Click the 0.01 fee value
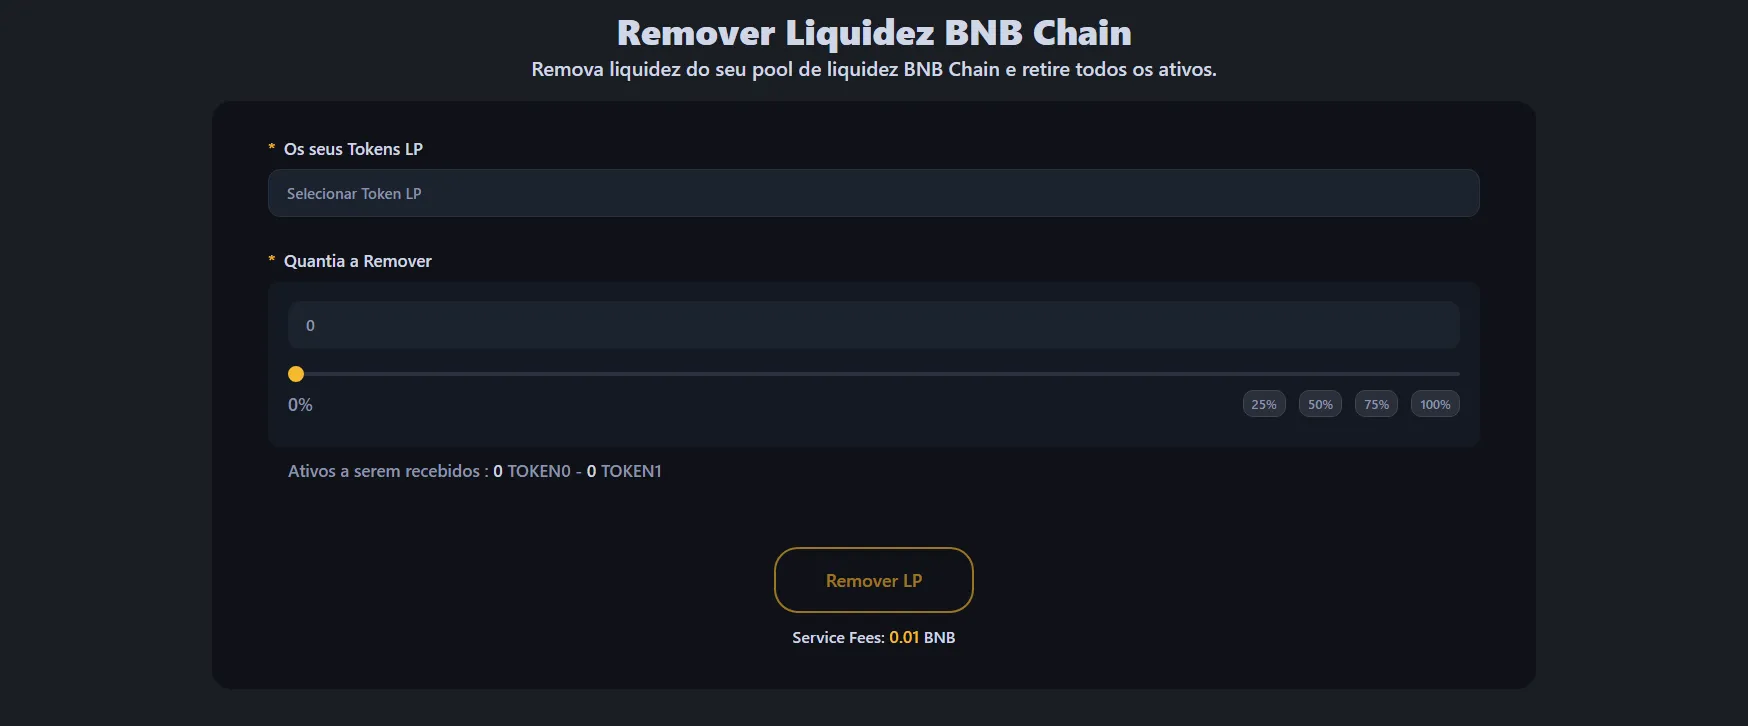Viewport: 1748px width, 726px height. pos(904,637)
